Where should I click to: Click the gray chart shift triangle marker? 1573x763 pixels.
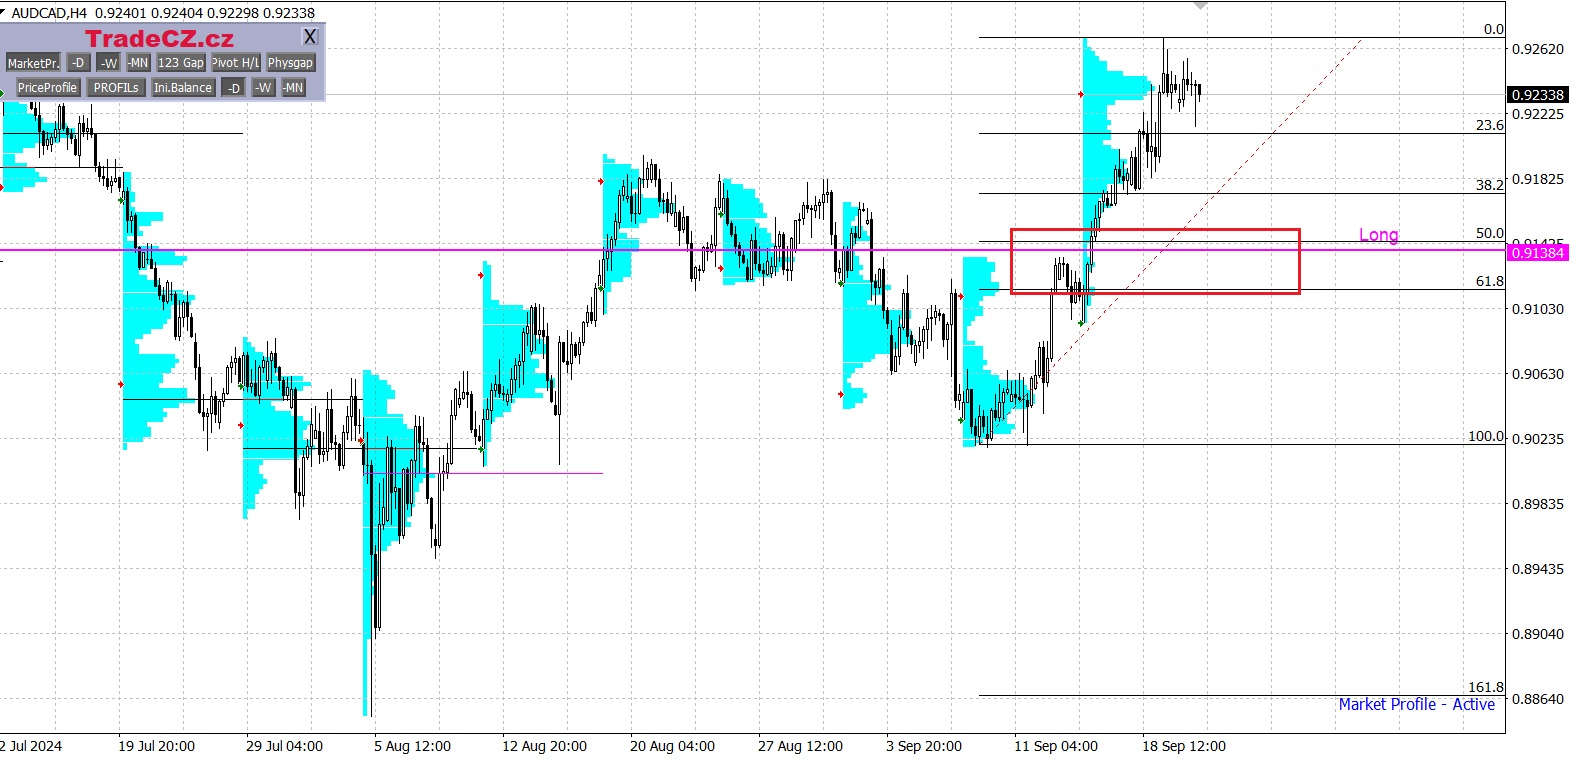(1201, 6)
